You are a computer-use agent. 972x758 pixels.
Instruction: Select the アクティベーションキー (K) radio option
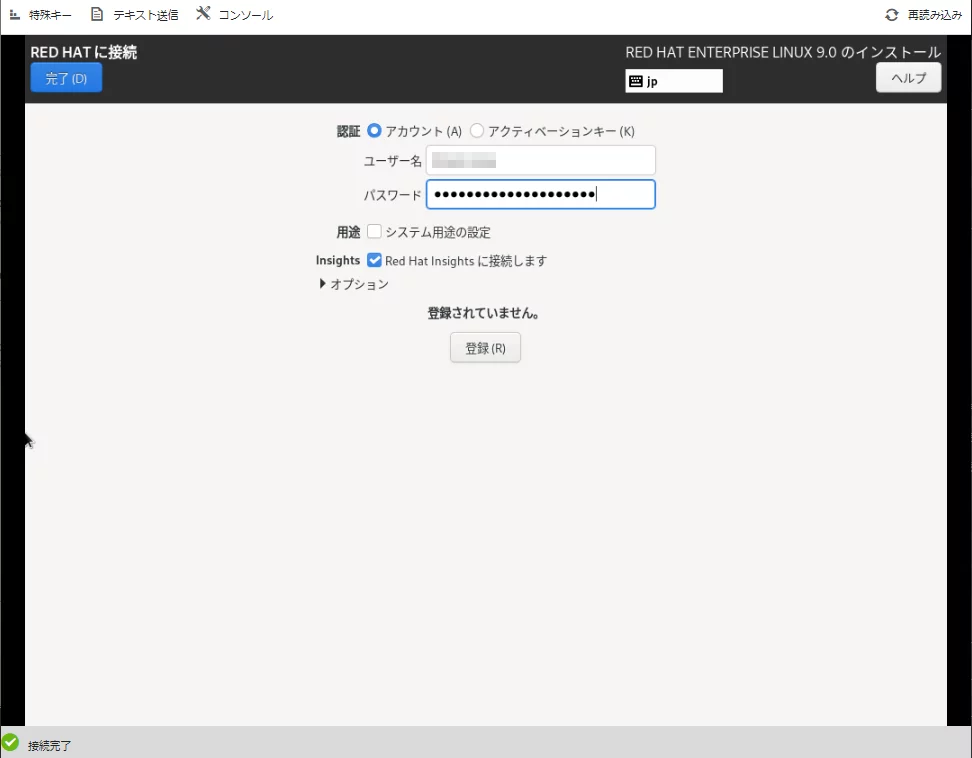point(477,131)
